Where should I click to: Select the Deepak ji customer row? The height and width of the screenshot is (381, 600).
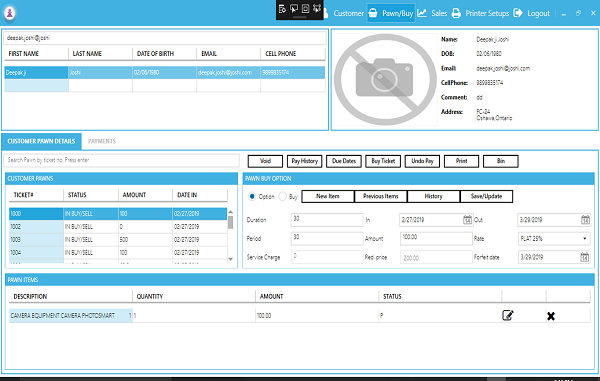click(x=165, y=72)
